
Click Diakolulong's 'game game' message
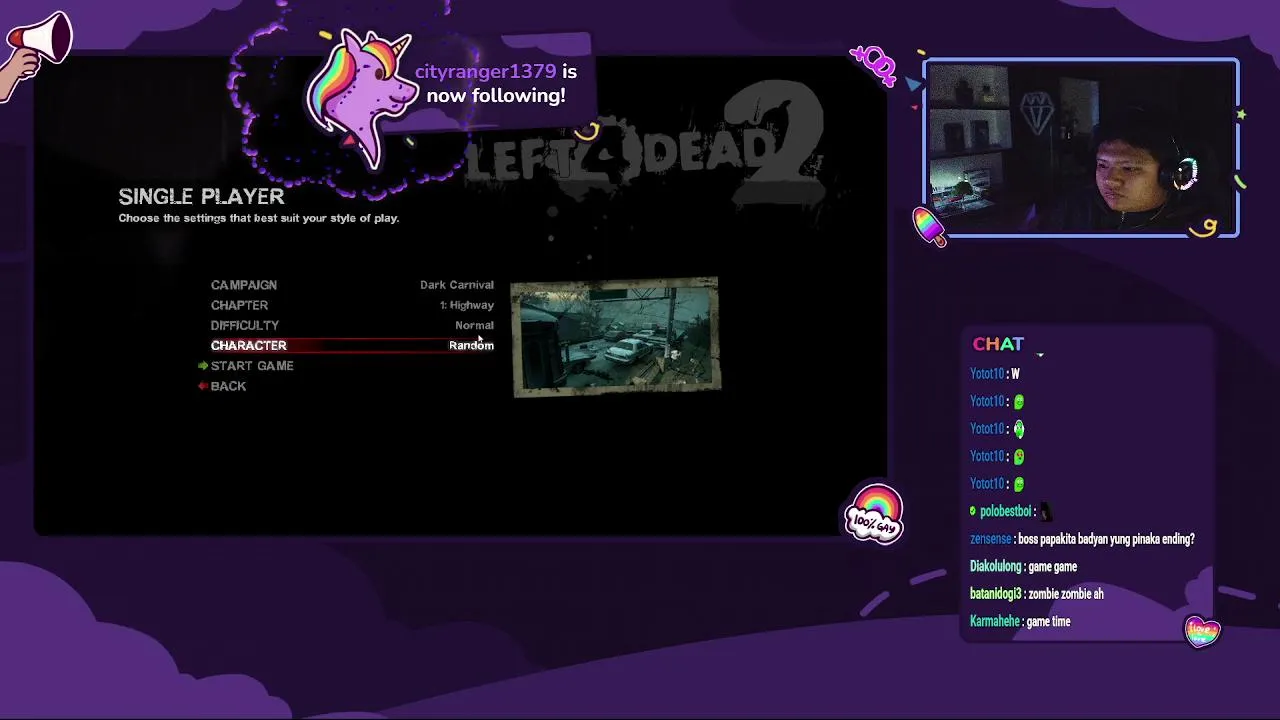point(1023,567)
